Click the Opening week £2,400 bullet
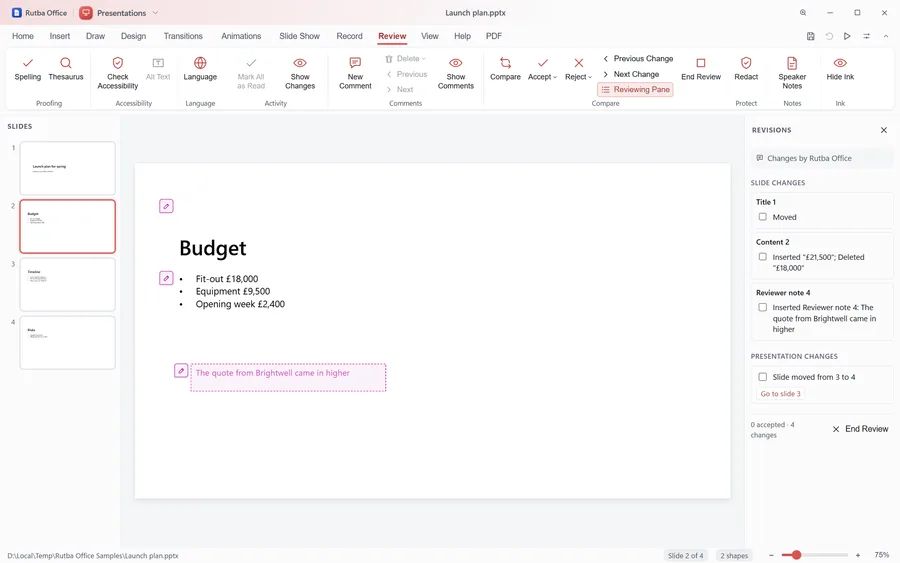The width and height of the screenshot is (900, 563). 240,304
